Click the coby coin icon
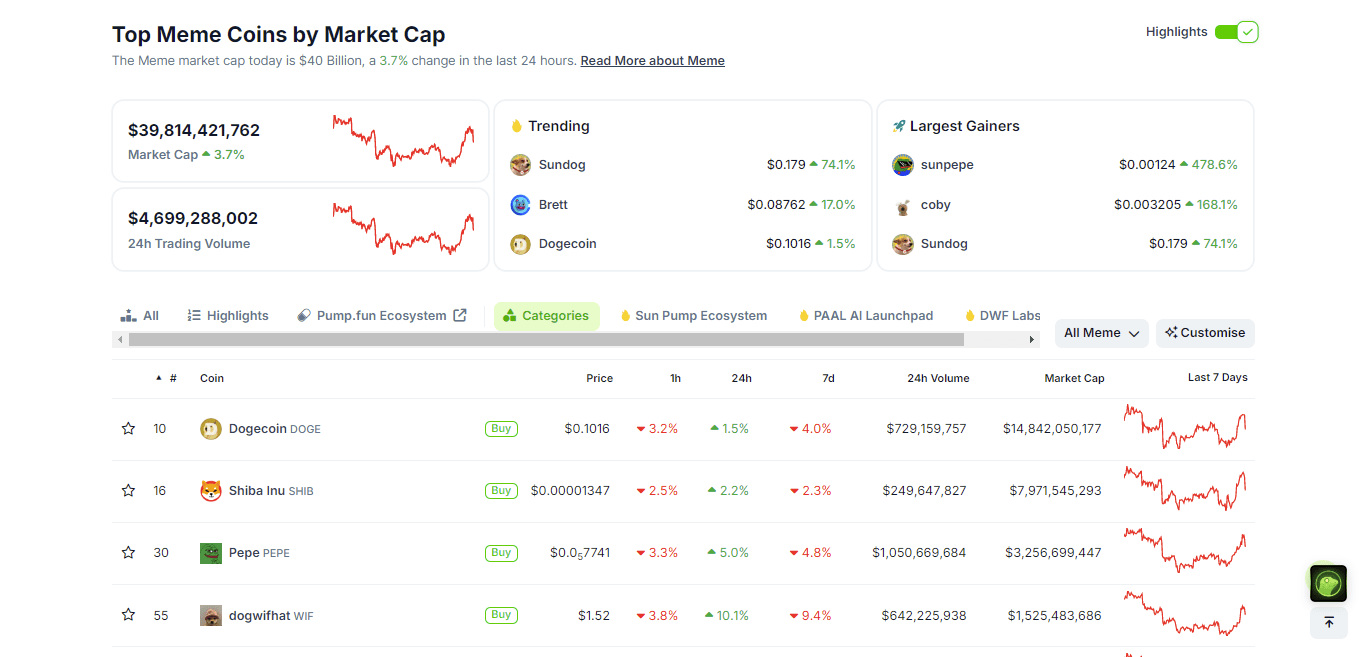This screenshot has height=657, width=1366. [903, 205]
